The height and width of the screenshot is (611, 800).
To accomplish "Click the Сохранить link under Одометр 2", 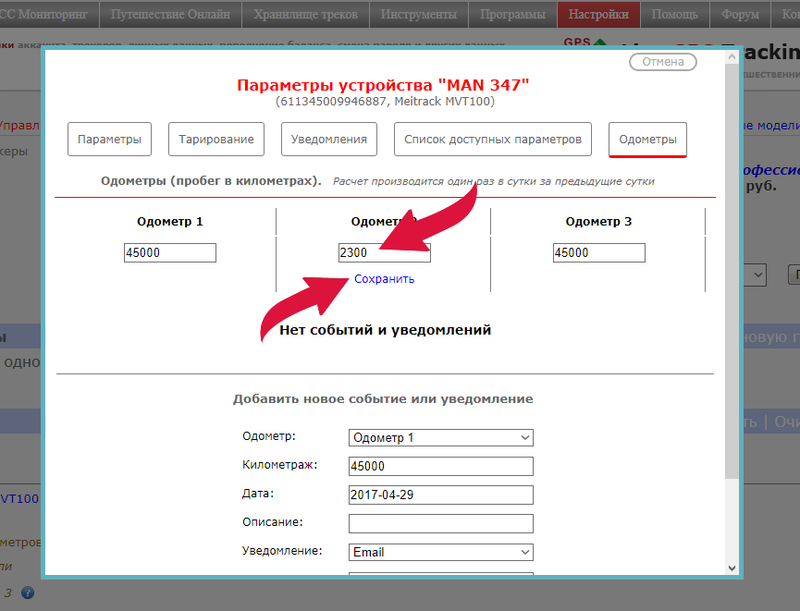I will pos(384,279).
